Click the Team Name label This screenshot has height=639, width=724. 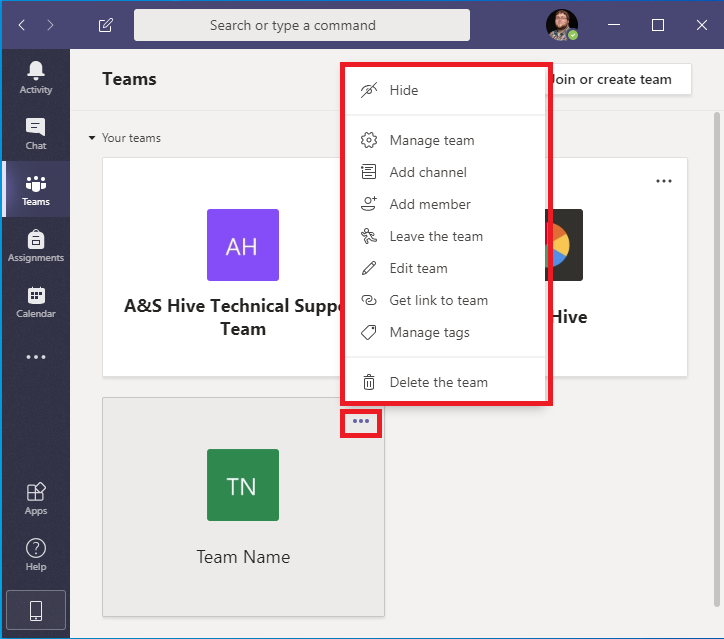click(243, 557)
